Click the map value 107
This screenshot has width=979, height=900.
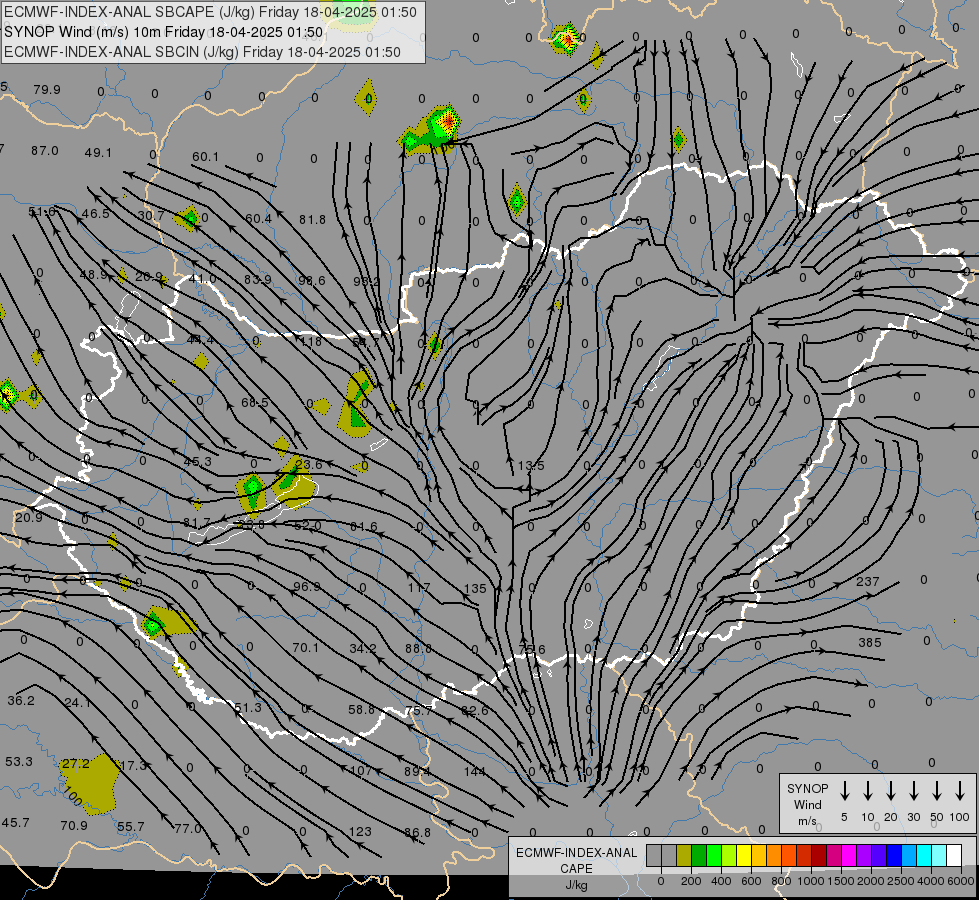click(361, 771)
